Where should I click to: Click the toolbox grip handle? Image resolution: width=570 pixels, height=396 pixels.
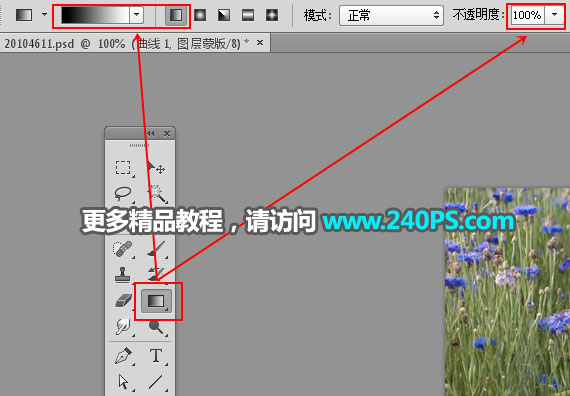coord(139,145)
